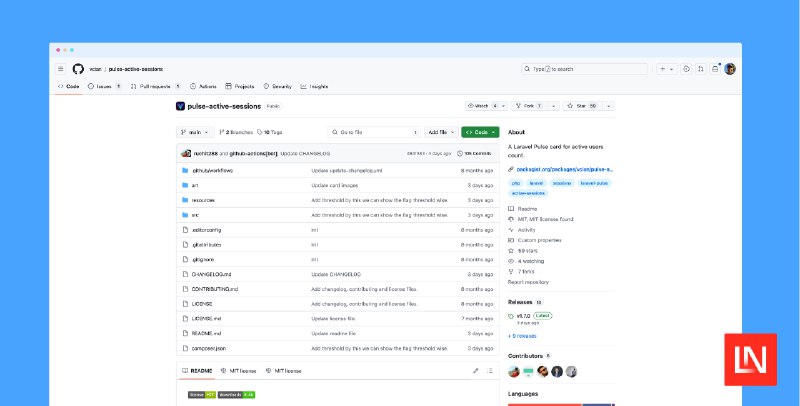Open the composer.json file
The width and height of the screenshot is (800, 406).
click(x=209, y=348)
